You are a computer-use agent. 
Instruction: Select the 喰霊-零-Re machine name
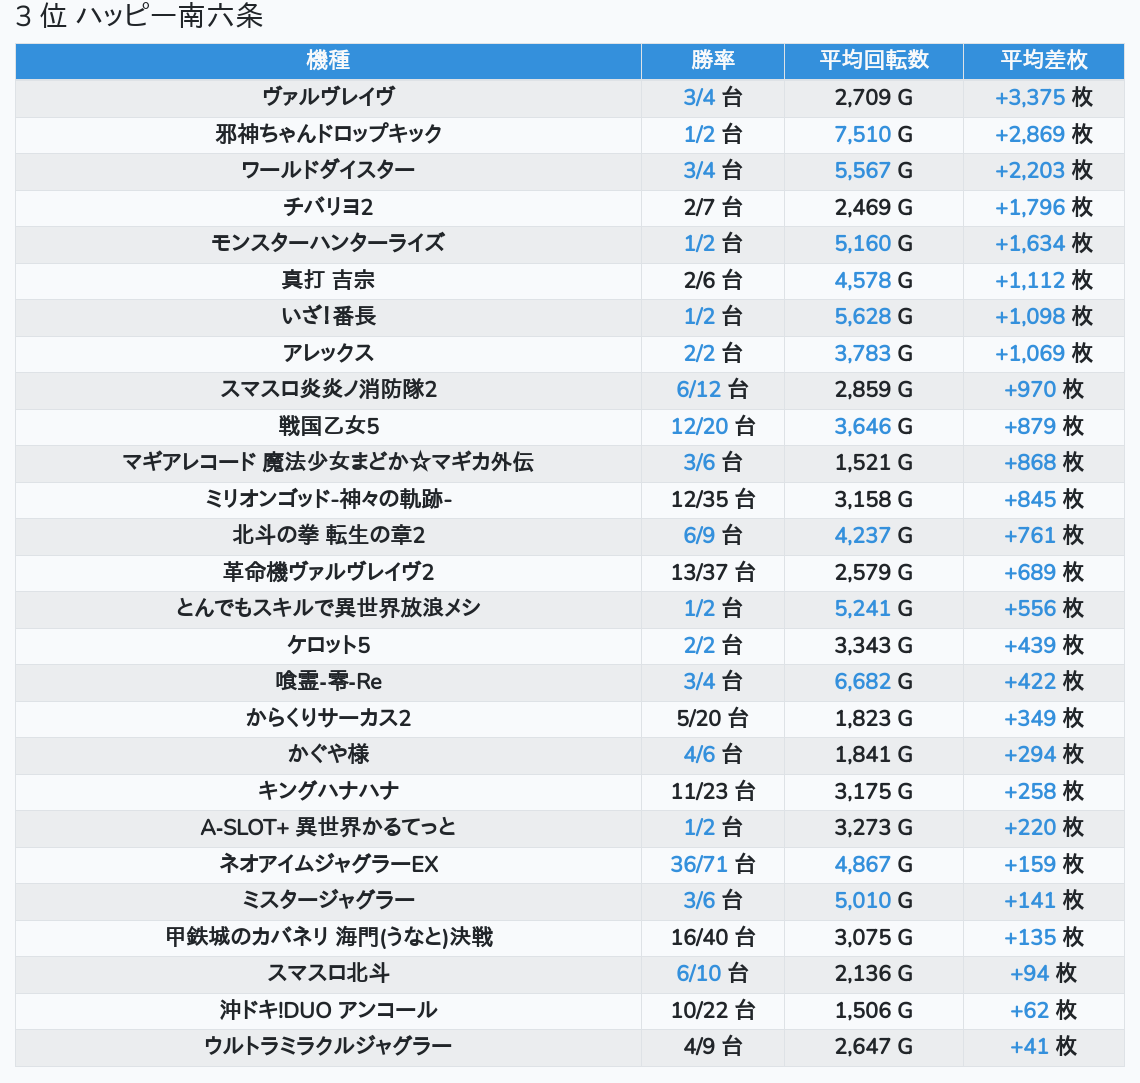328,682
